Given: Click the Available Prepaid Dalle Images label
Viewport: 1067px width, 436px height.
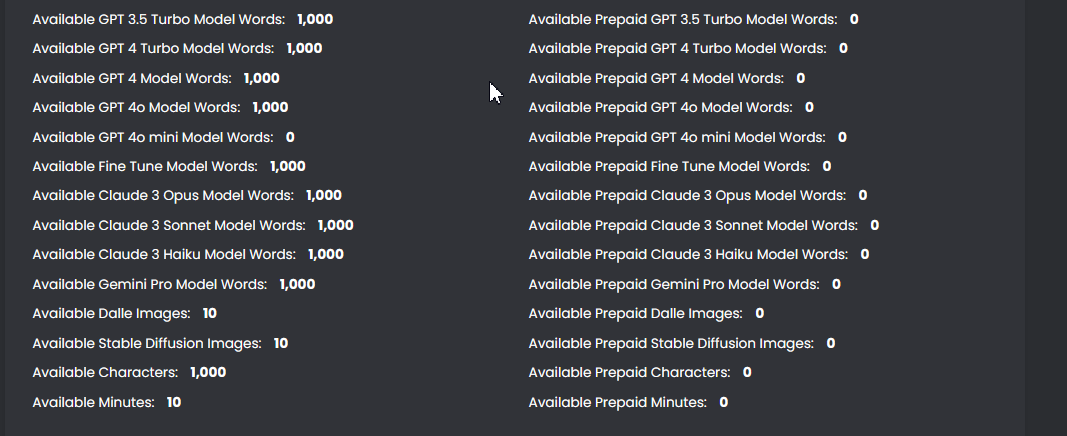Looking at the screenshot, I should pyautogui.click(x=635, y=314).
